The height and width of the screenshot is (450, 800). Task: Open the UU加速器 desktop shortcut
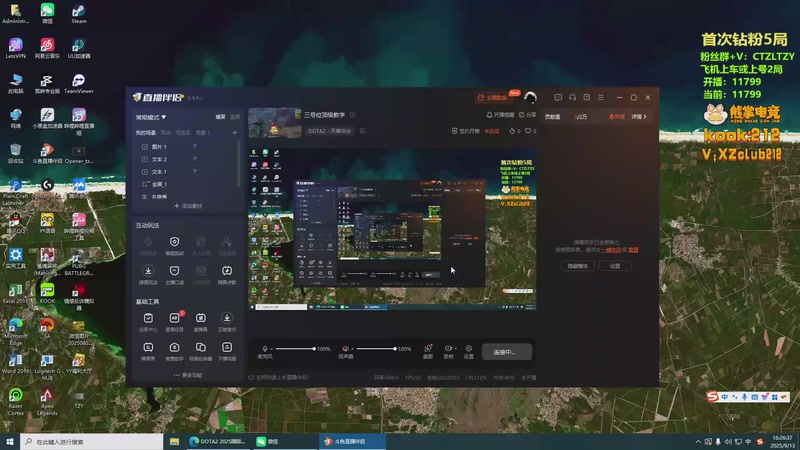[x=79, y=48]
